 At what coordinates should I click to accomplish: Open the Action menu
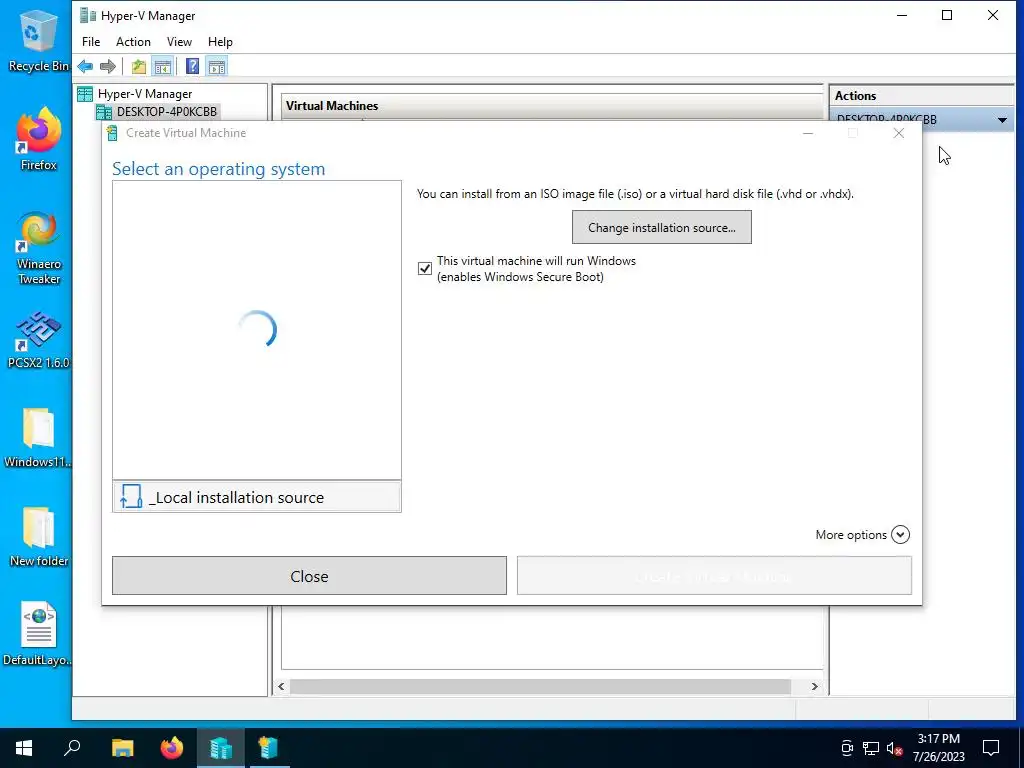(x=133, y=42)
